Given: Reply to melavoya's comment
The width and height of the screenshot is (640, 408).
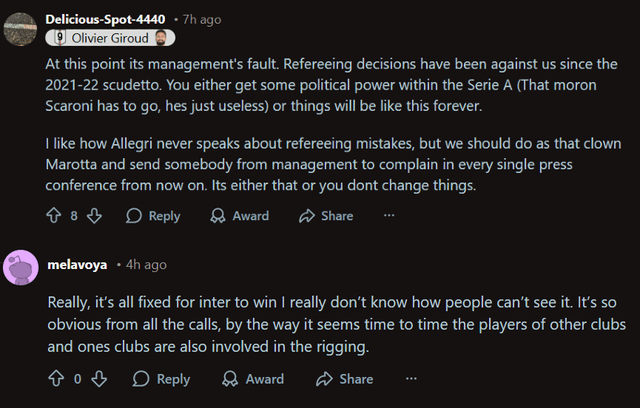Looking at the screenshot, I should (161, 379).
